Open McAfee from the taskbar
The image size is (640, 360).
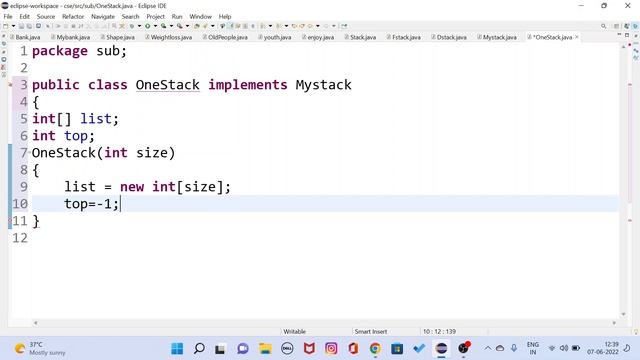tap(309, 349)
